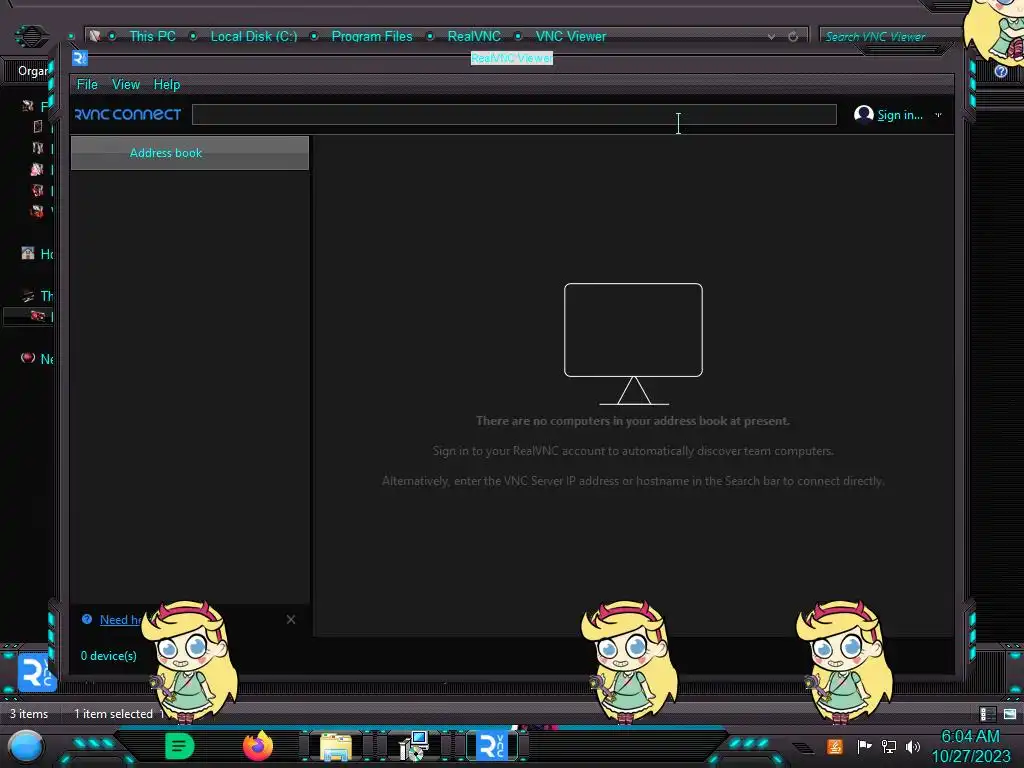This screenshot has width=1024, height=768.
Task: Click the Search VNC Viewer box in Explorer
Action: (x=891, y=37)
